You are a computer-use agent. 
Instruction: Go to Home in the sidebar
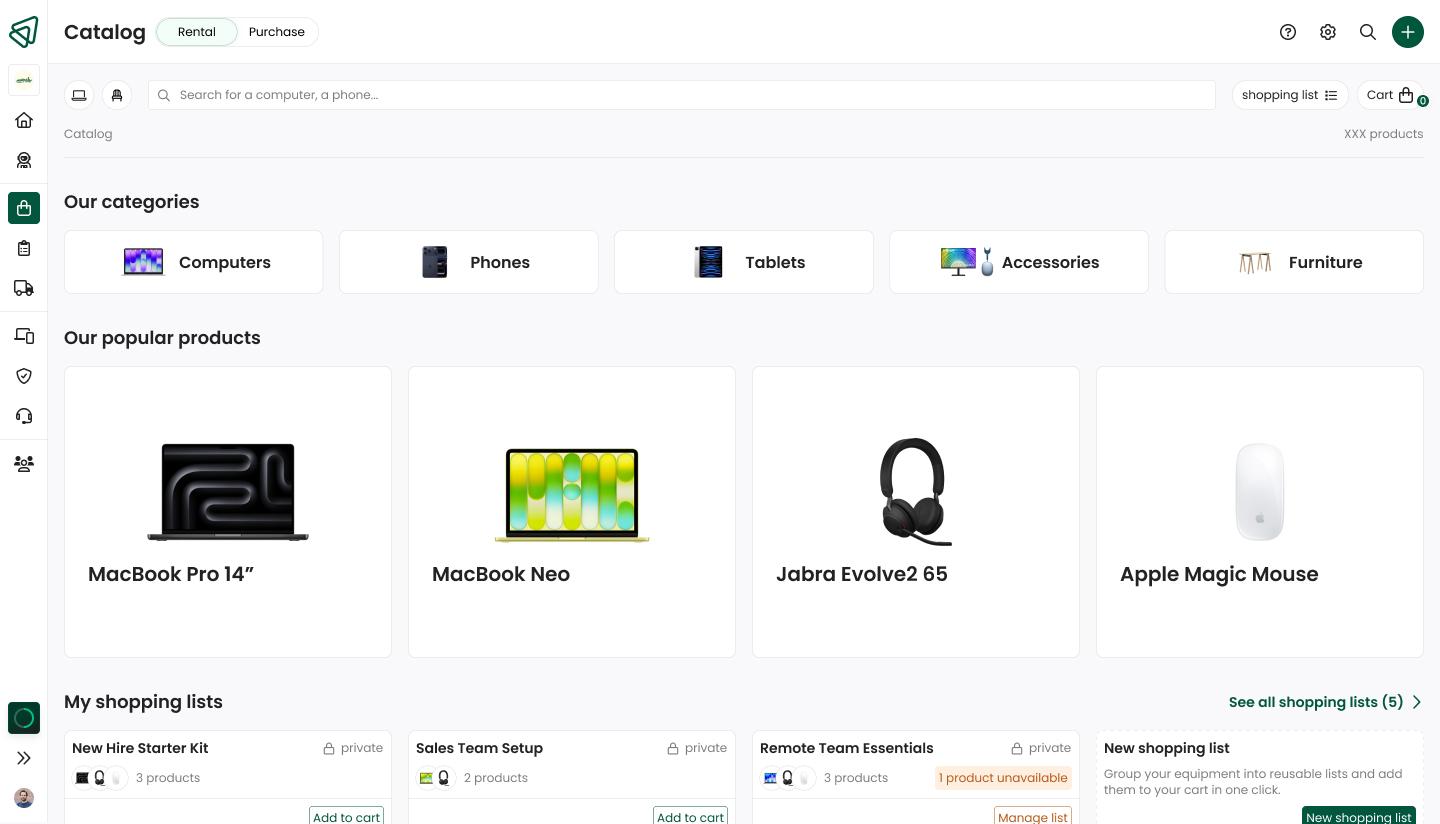(24, 120)
